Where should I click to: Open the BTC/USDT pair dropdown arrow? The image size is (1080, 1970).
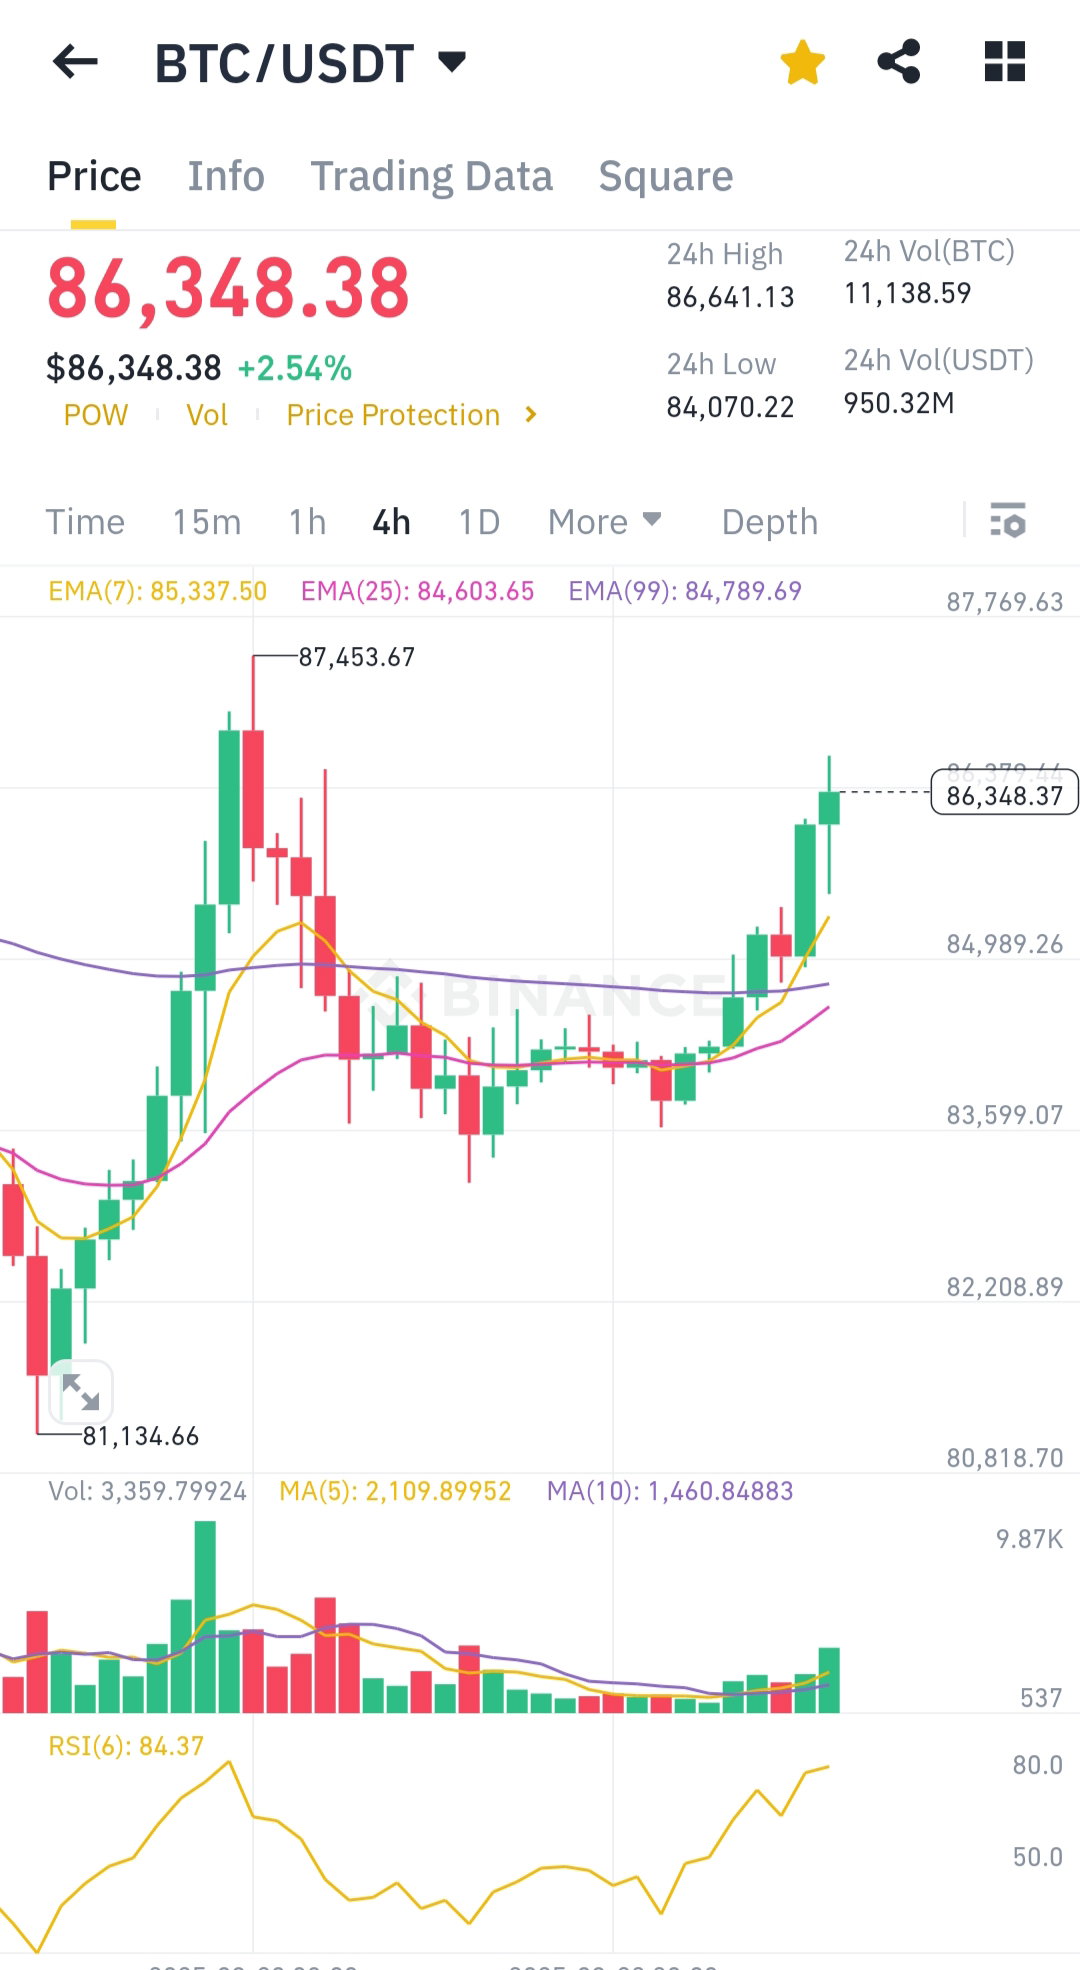click(x=452, y=62)
